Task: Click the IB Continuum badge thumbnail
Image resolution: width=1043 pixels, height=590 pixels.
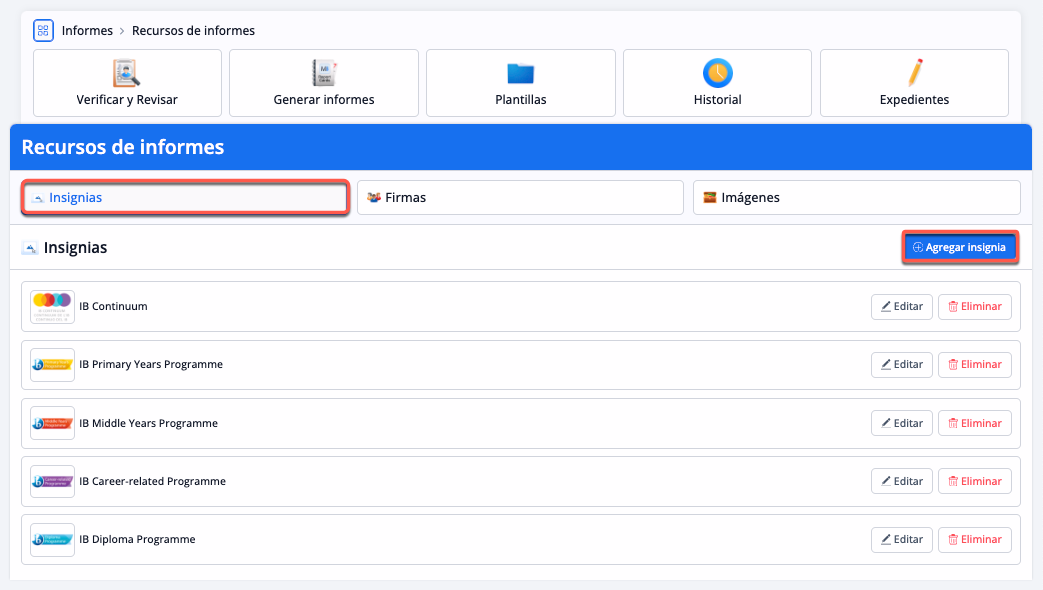Action: pyautogui.click(x=52, y=306)
